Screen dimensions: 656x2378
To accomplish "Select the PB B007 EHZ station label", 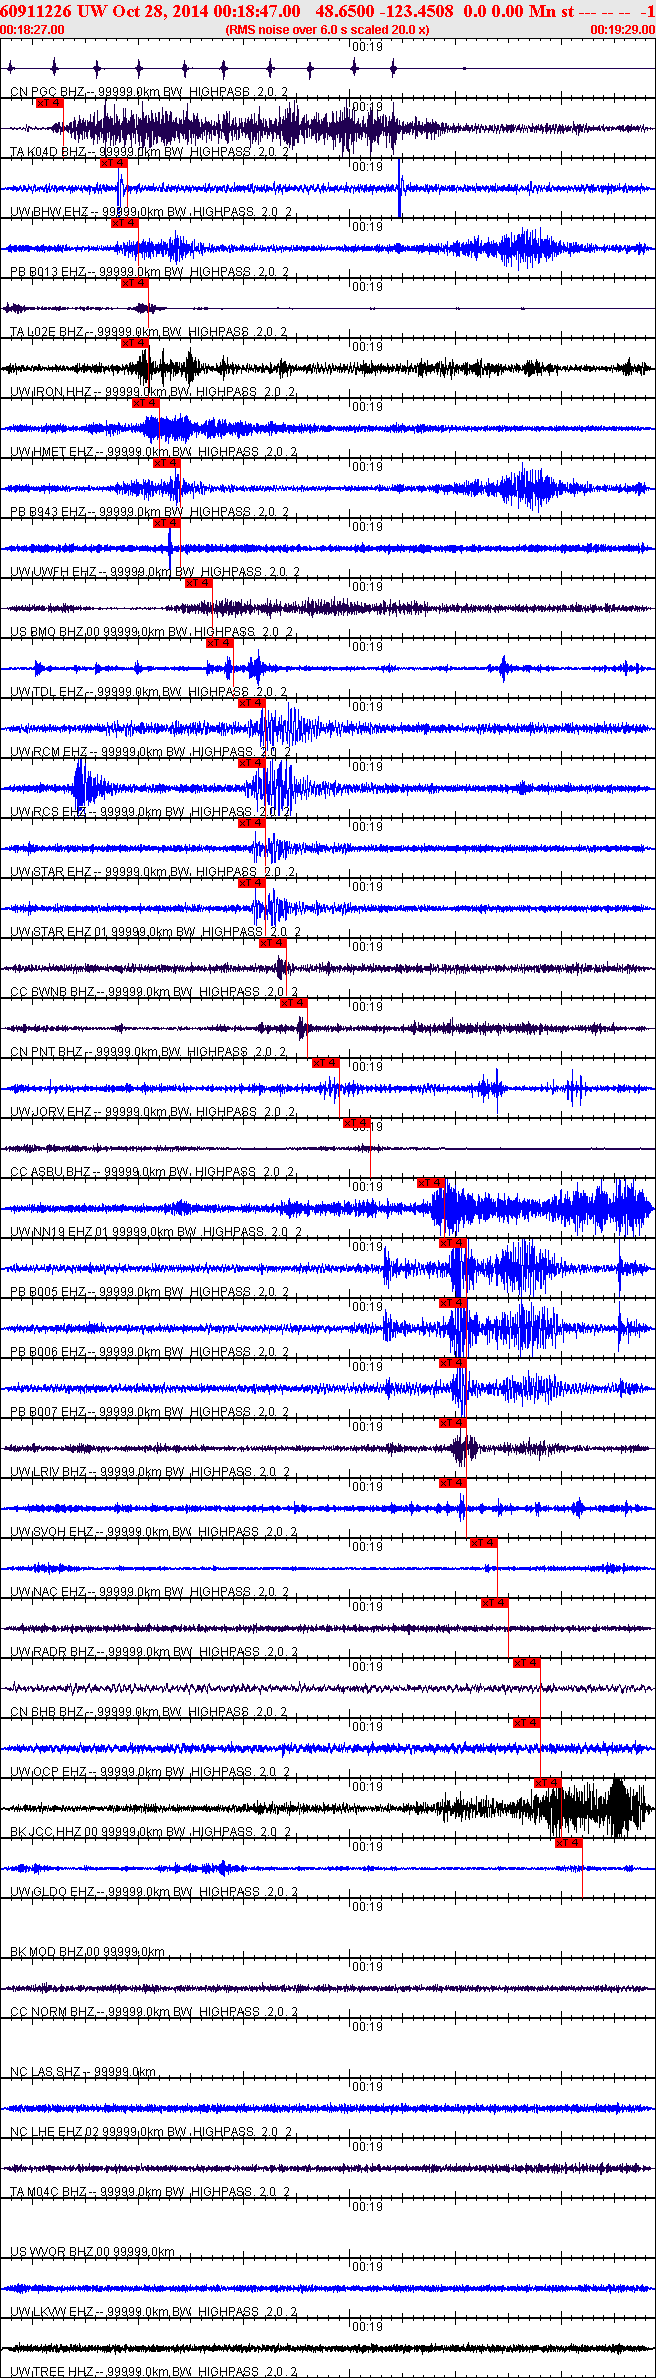I will [x=149, y=1412].
